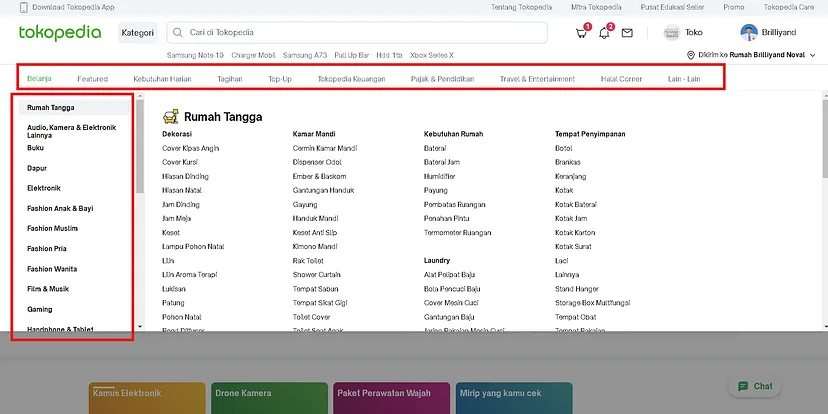Click the sidebar scroll down arrow
Viewport: 828px width, 414px height.
[x=140, y=327]
